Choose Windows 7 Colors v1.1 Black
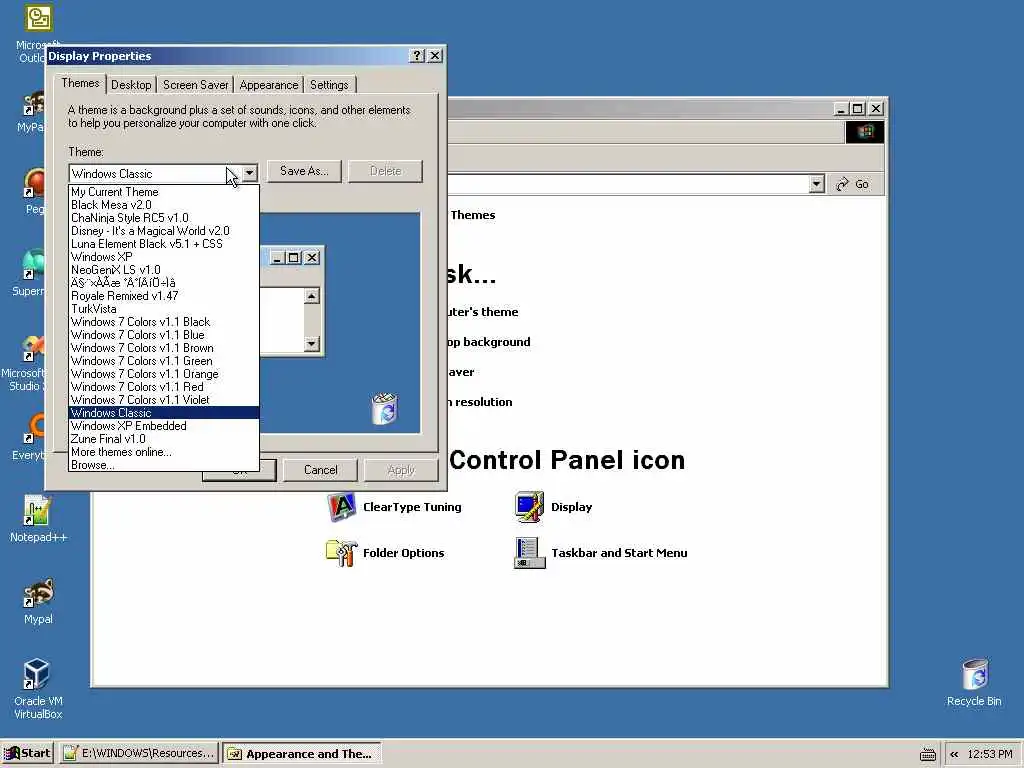This screenshot has width=1024, height=768. click(x=164, y=322)
